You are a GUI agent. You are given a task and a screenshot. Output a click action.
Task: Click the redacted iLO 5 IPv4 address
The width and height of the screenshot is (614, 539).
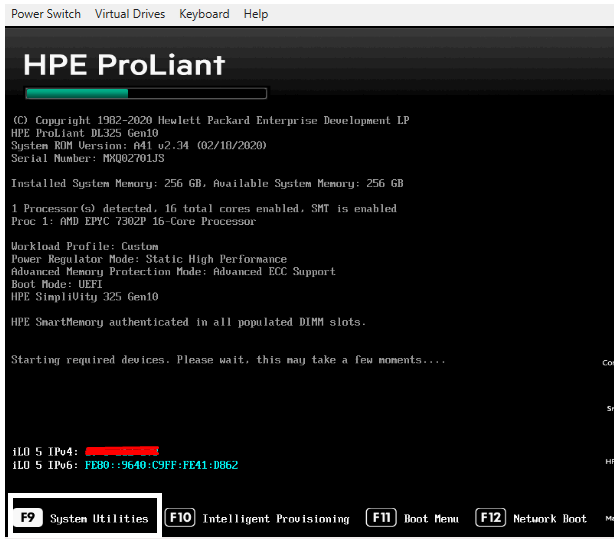coord(122,452)
